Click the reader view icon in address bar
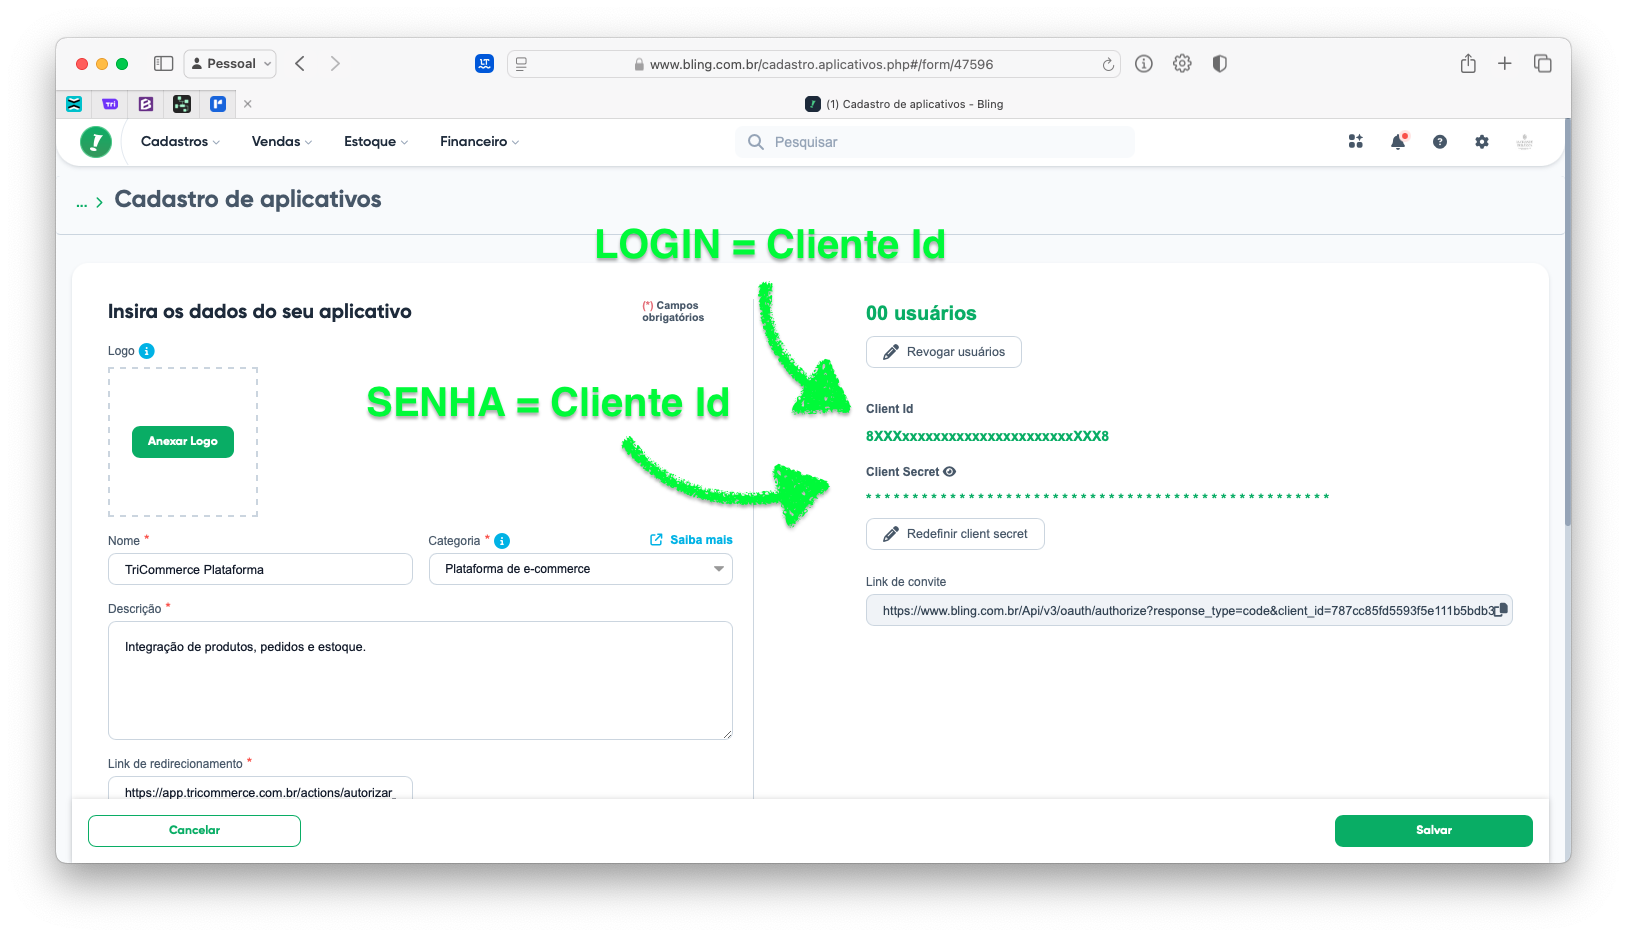 [x=521, y=64]
